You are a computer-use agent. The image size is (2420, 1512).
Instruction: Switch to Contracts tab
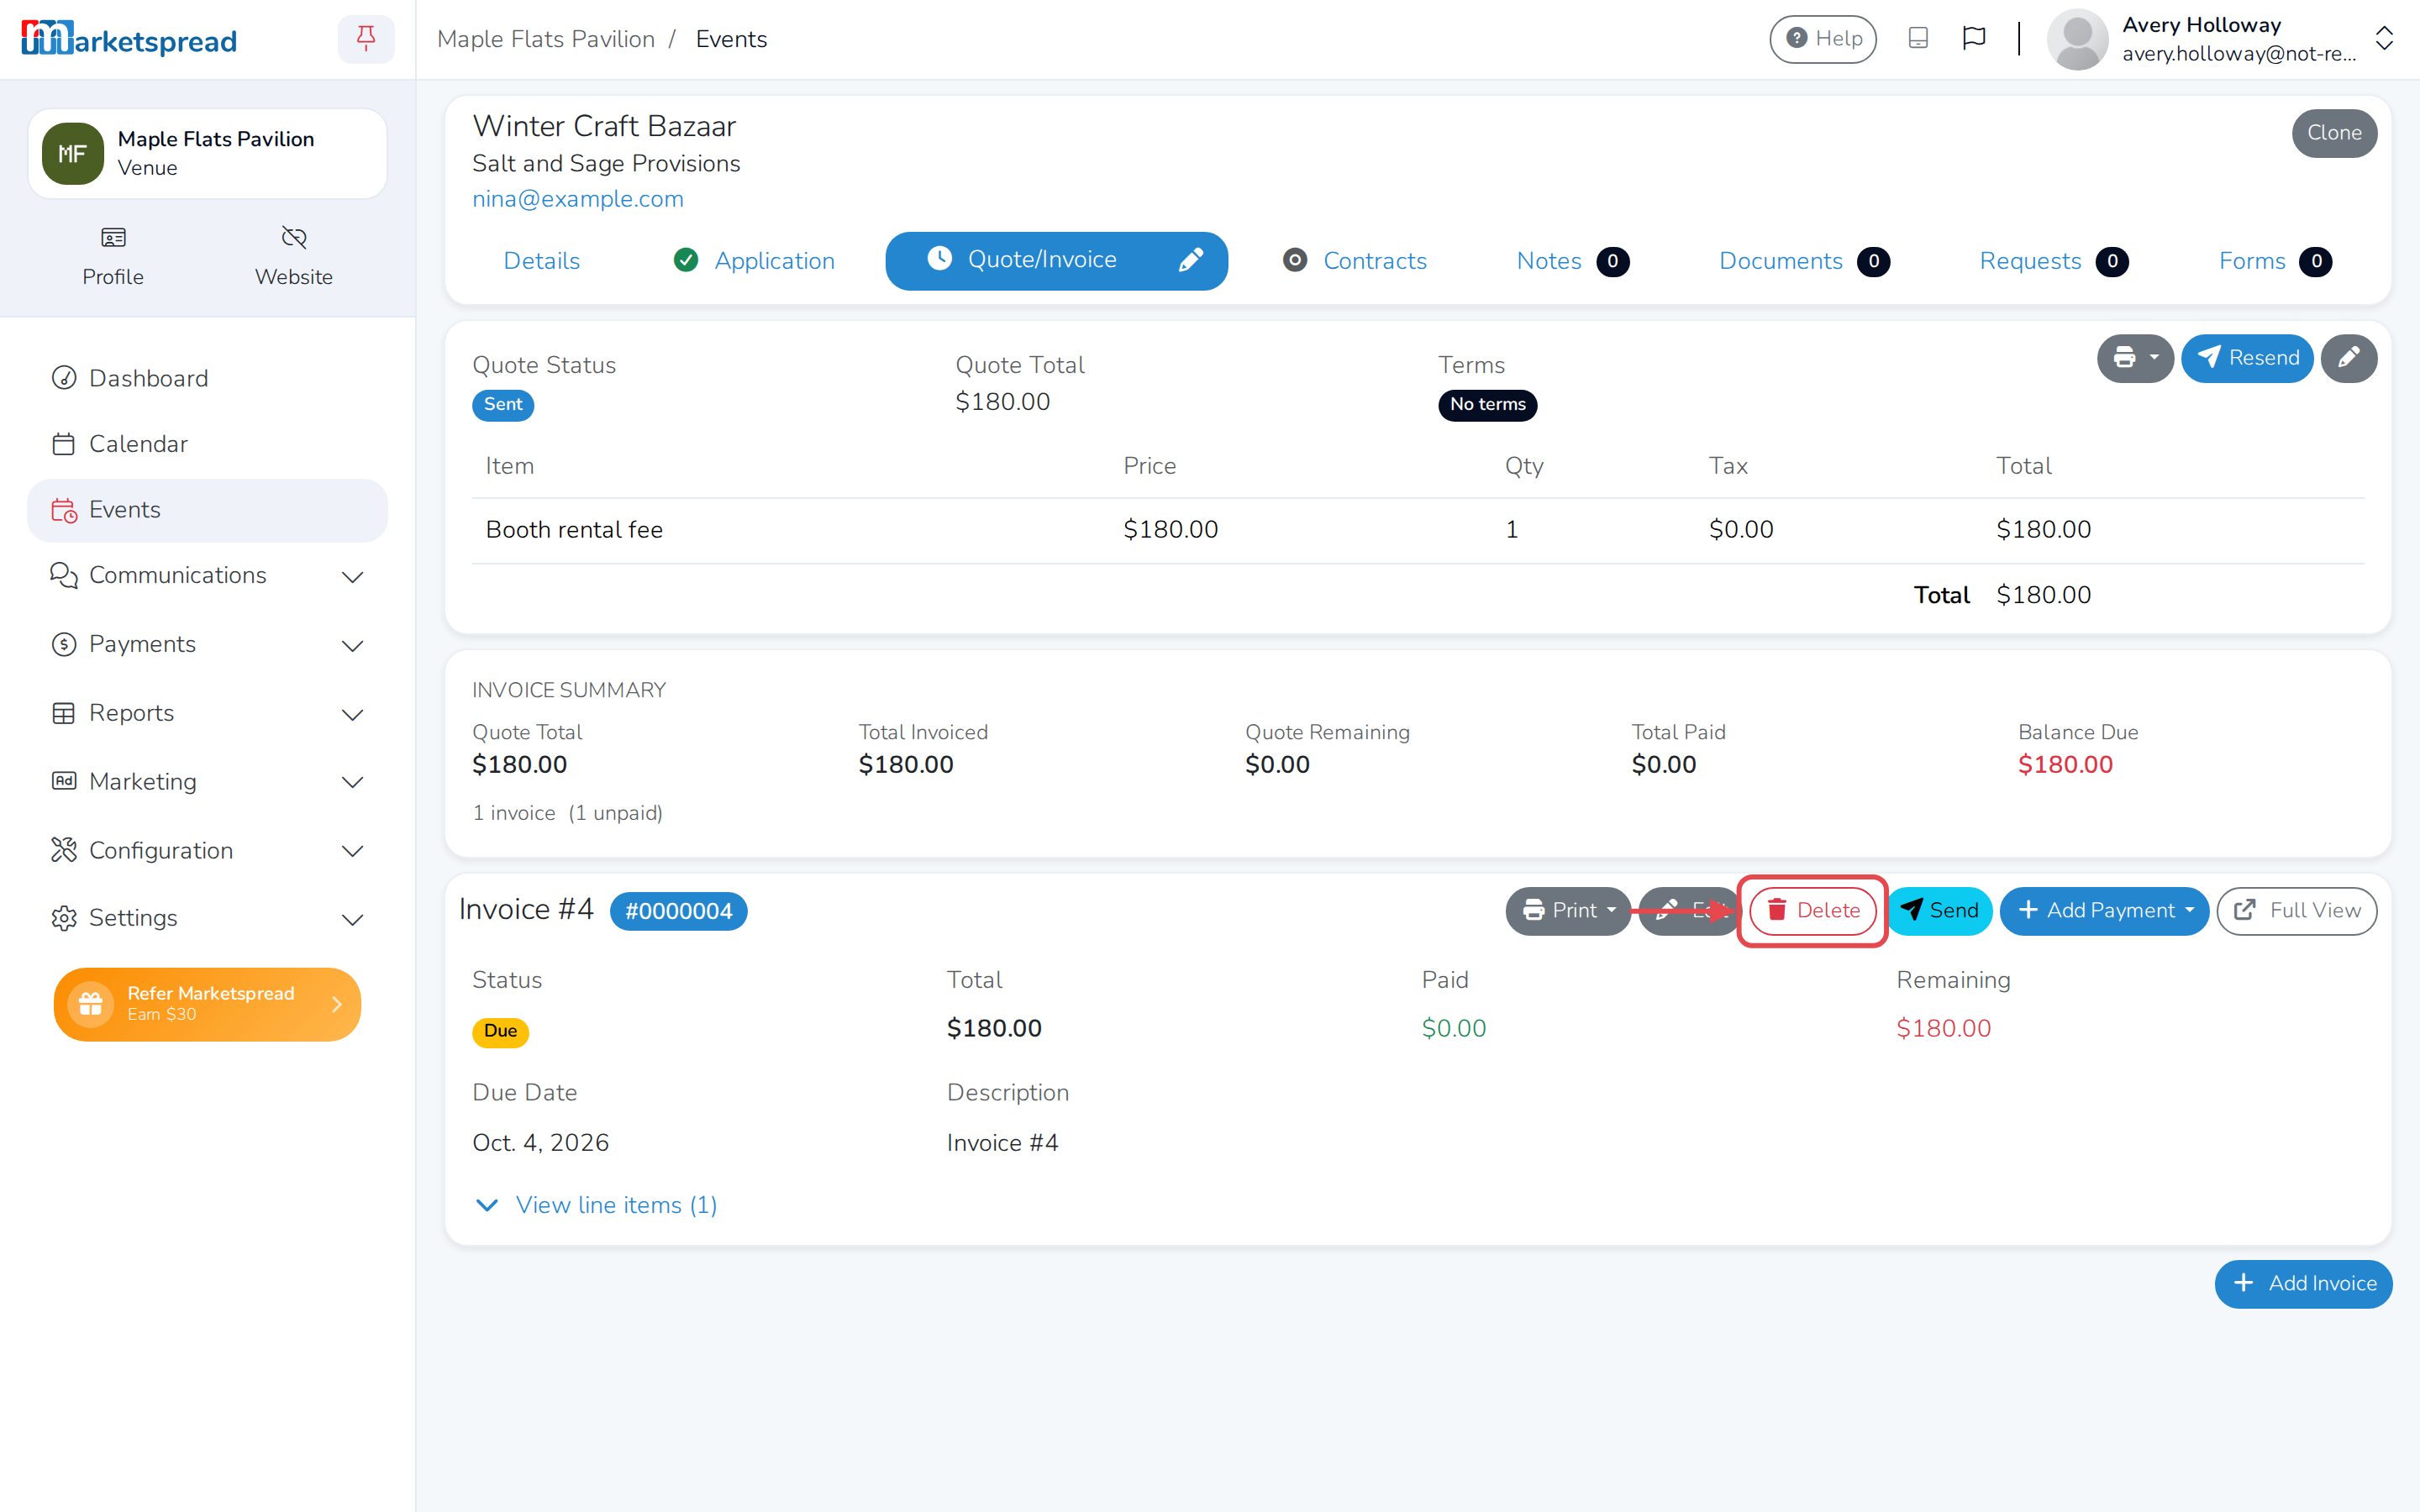pos(1355,261)
